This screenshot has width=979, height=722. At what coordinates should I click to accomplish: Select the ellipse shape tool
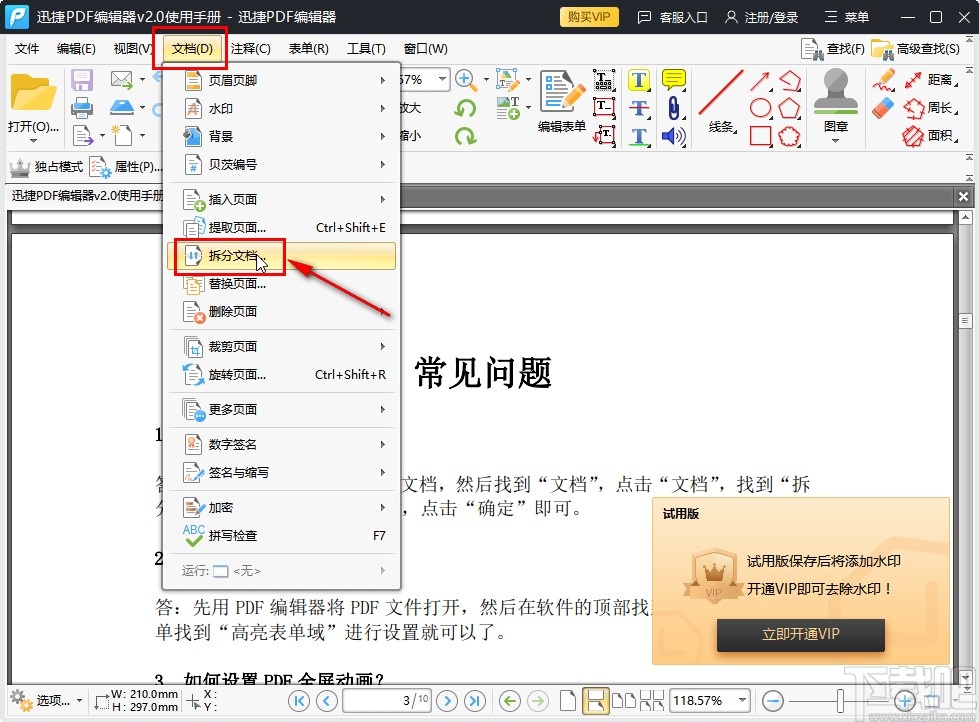[x=760, y=108]
